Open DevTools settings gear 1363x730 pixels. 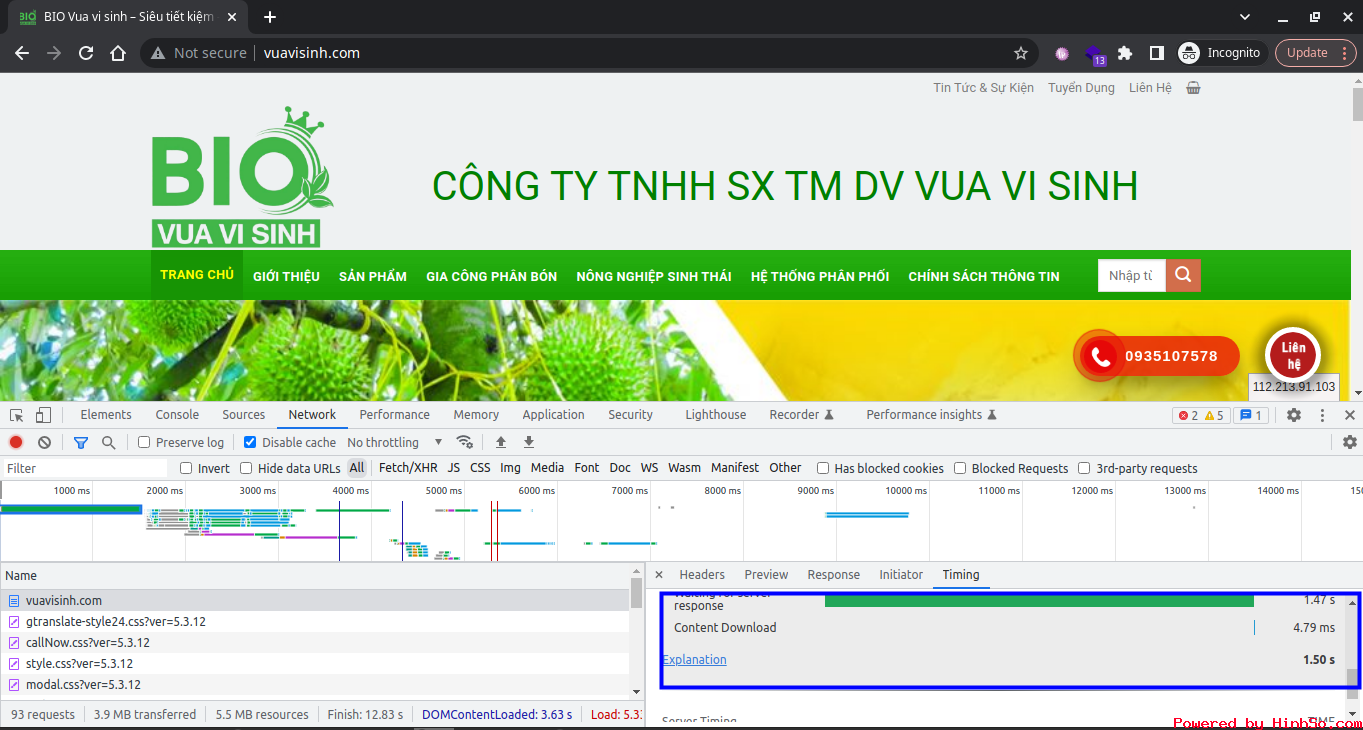click(x=1294, y=415)
